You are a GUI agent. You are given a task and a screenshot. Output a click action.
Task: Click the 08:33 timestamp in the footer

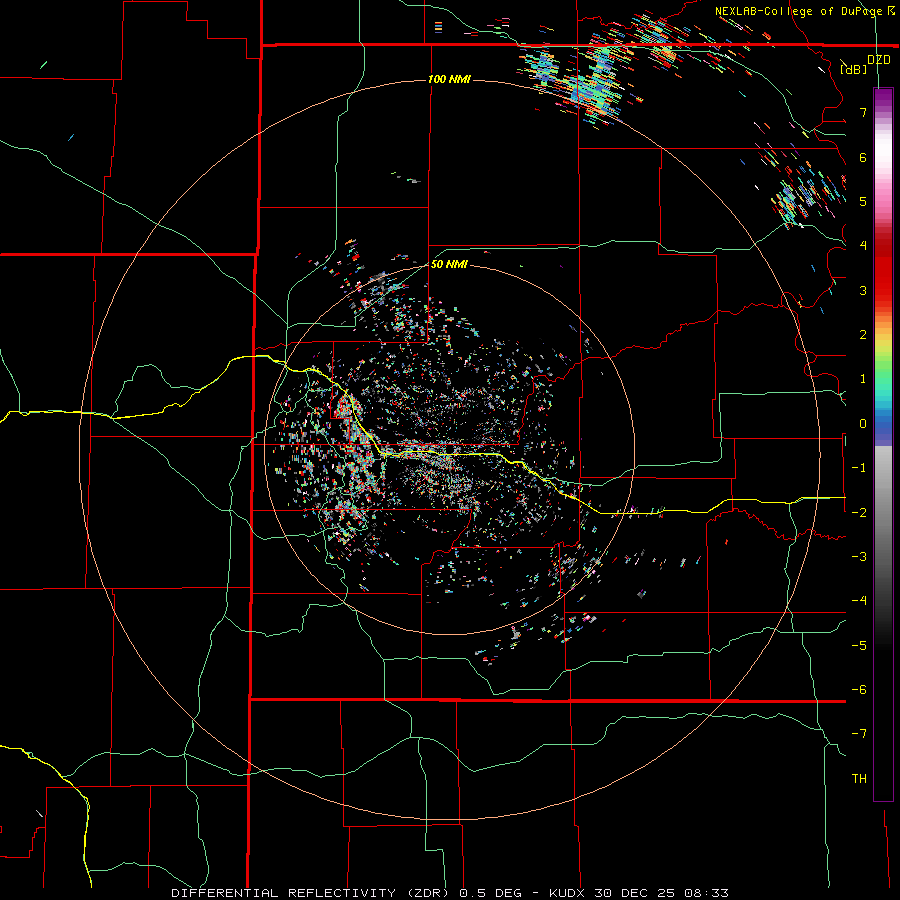pyautogui.click(x=706, y=893)
